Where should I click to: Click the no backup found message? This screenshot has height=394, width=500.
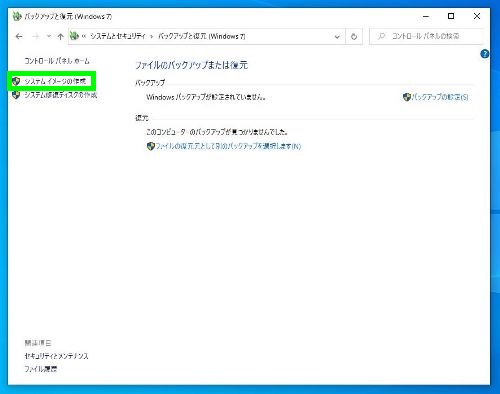[217, 132]
